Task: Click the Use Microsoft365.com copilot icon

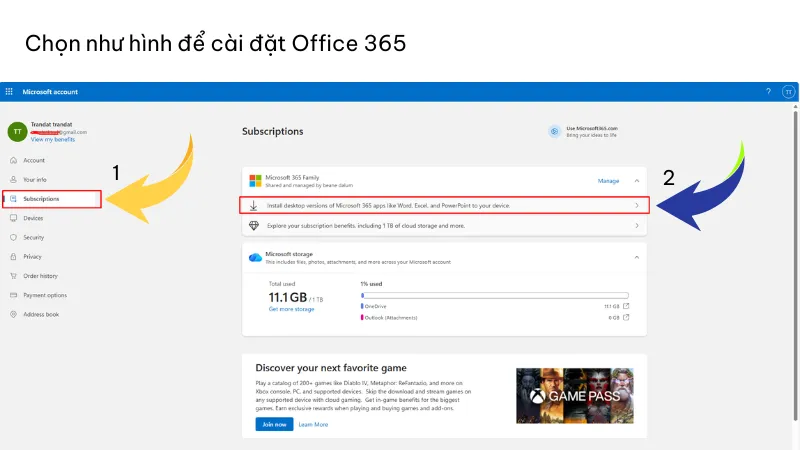Action: coord(554,131)
